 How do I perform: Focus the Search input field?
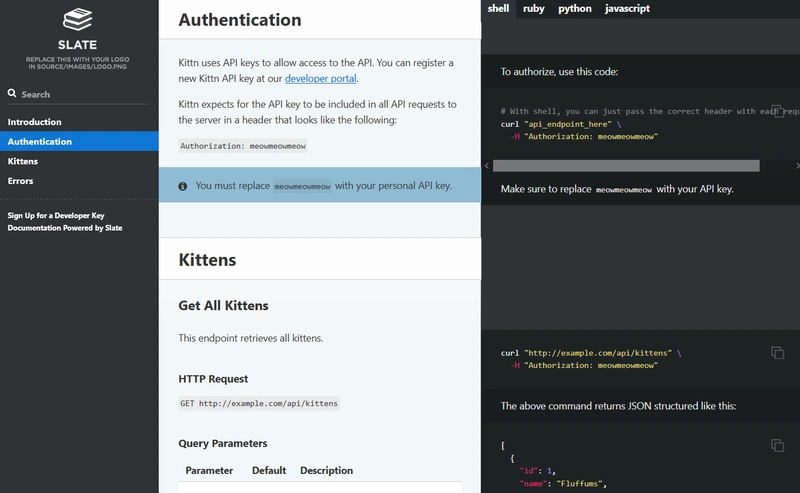pos(85,94)
